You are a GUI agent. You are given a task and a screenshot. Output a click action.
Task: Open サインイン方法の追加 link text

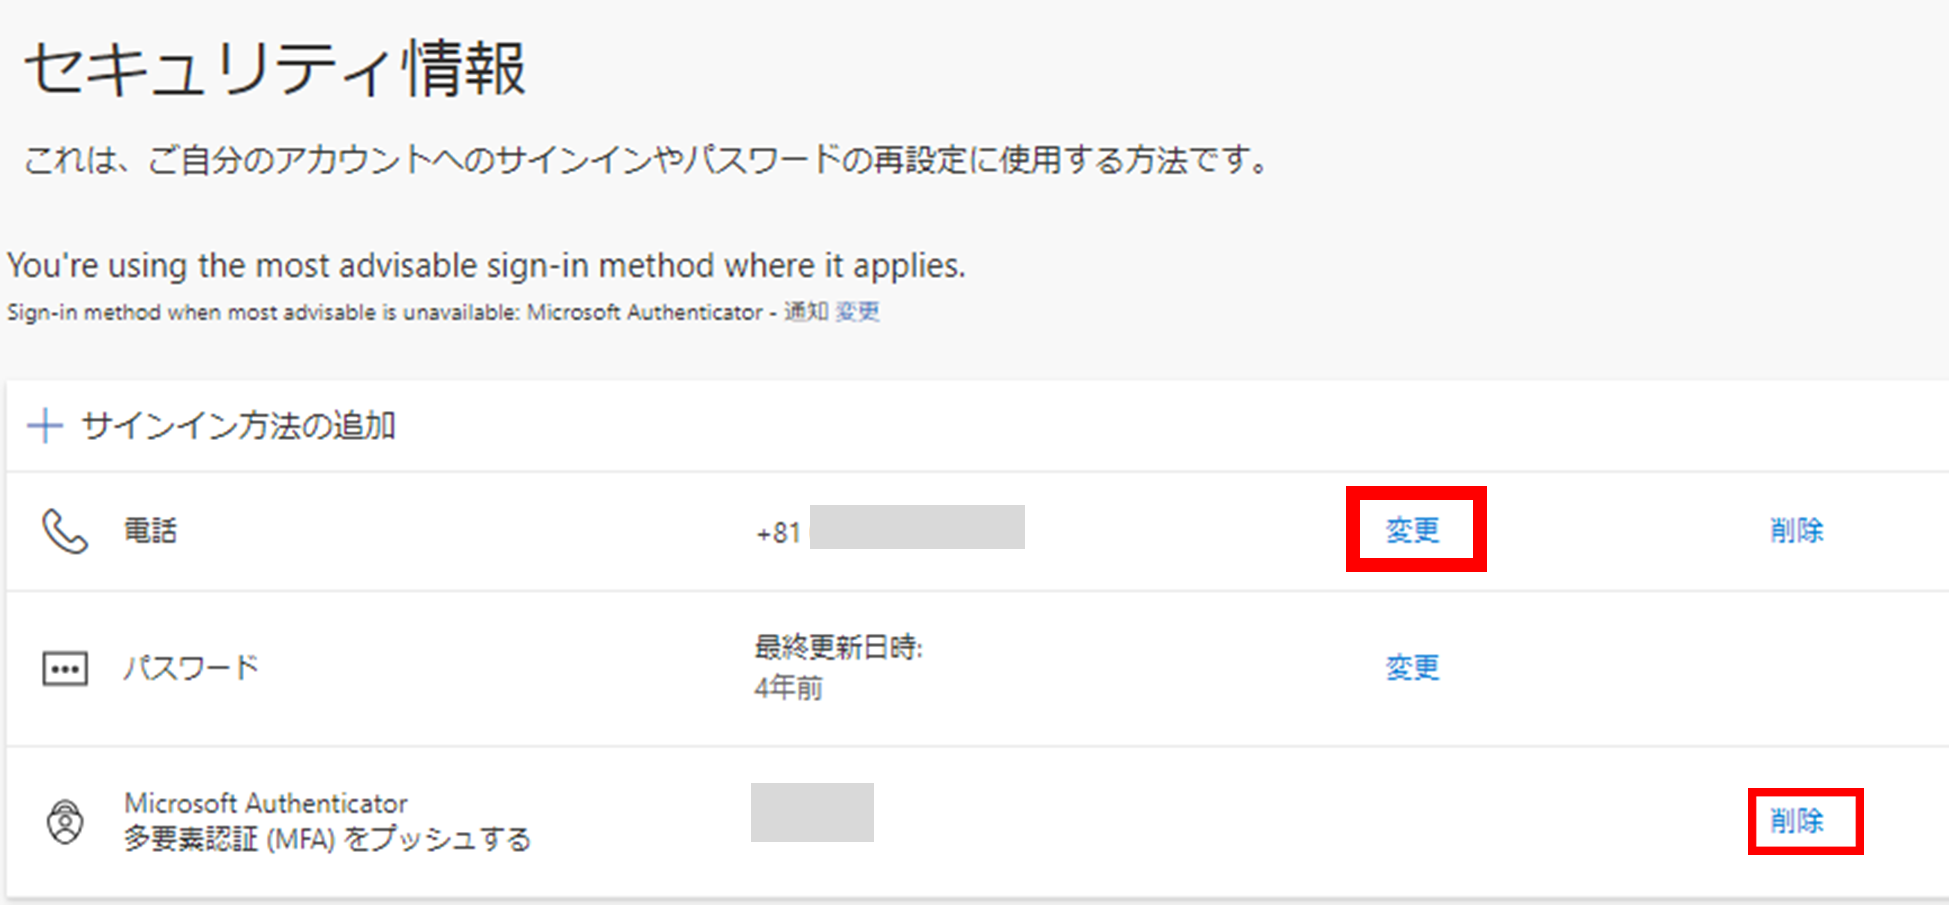coord(238,427)
